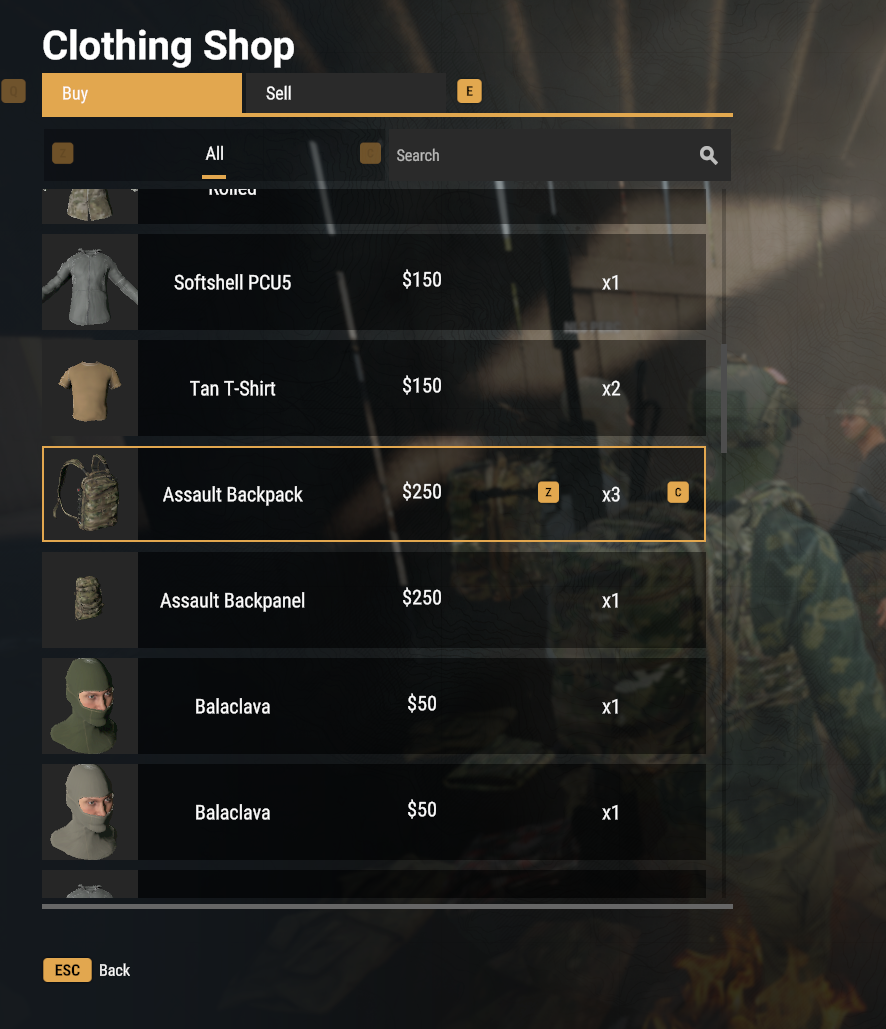This screenshot has height=1029, width=886.
Task: Click the search magnifier icon
Action: coord(708,156)
